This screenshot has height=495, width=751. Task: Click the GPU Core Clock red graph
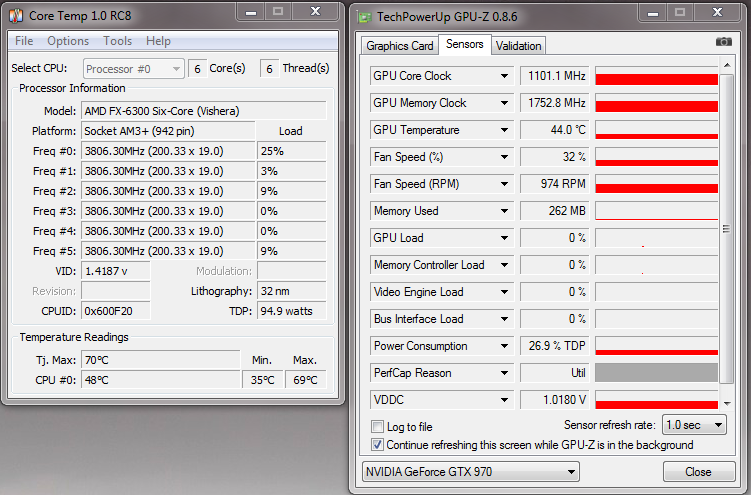tap(656, 76)
